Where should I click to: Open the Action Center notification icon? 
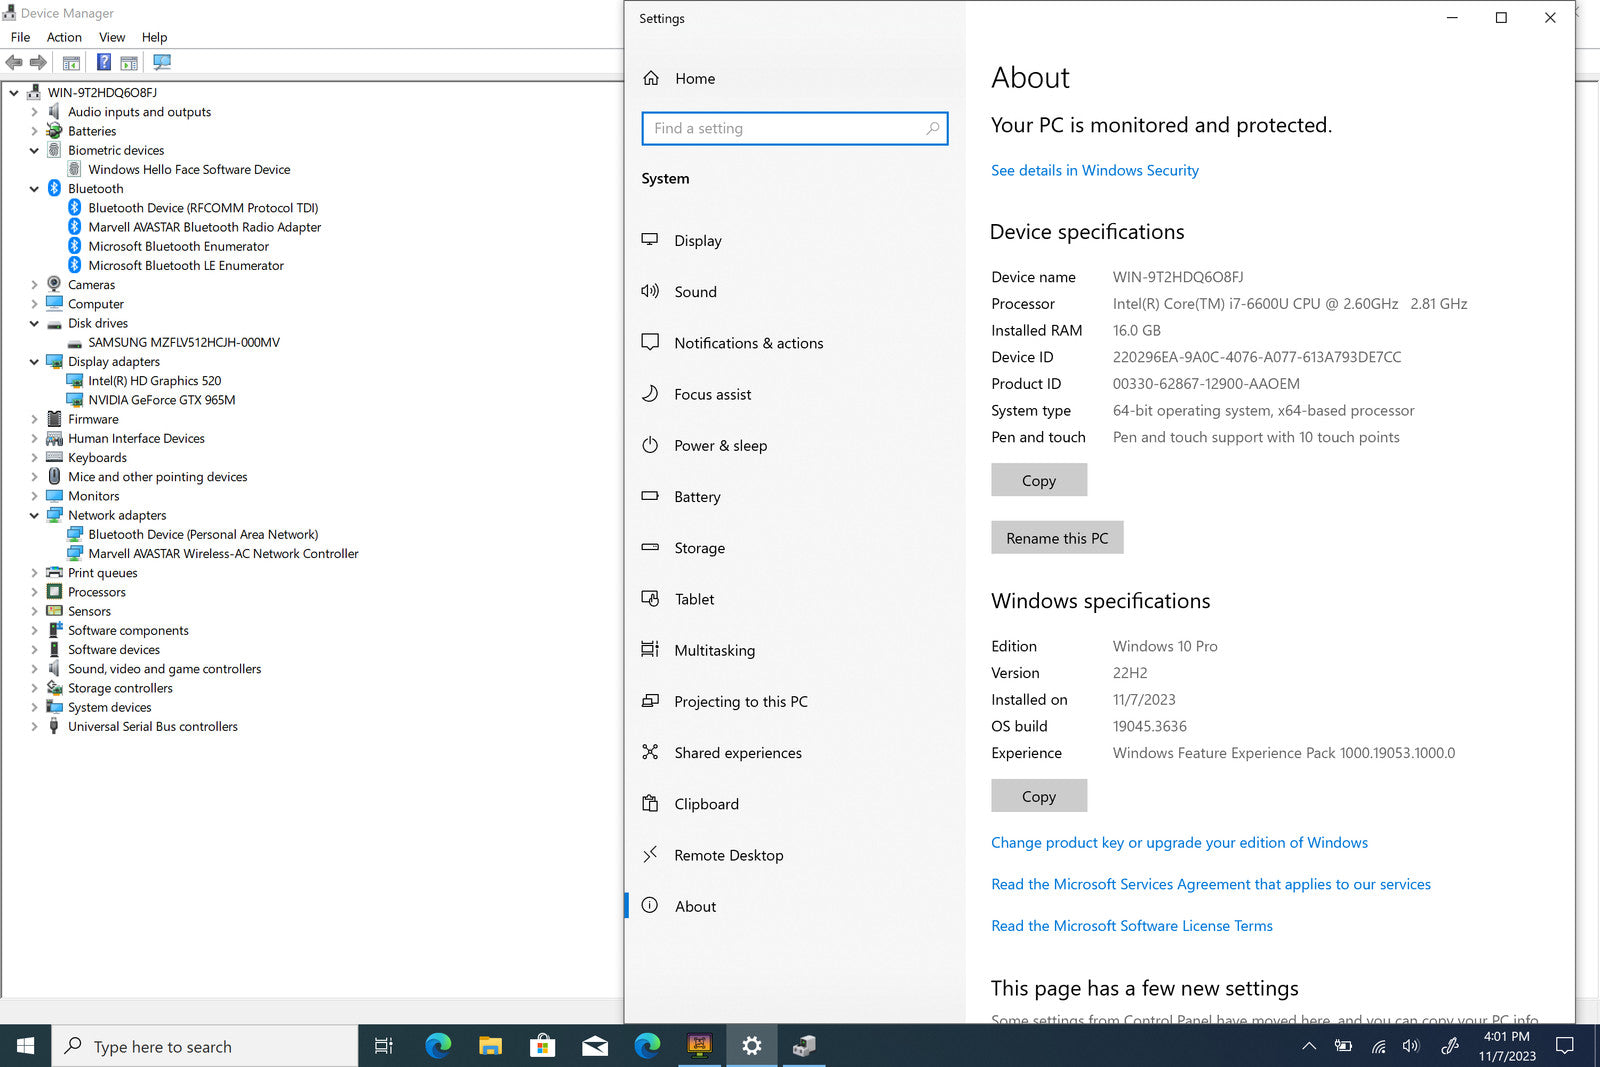pyautogui.click(x=1565, y=1046)
